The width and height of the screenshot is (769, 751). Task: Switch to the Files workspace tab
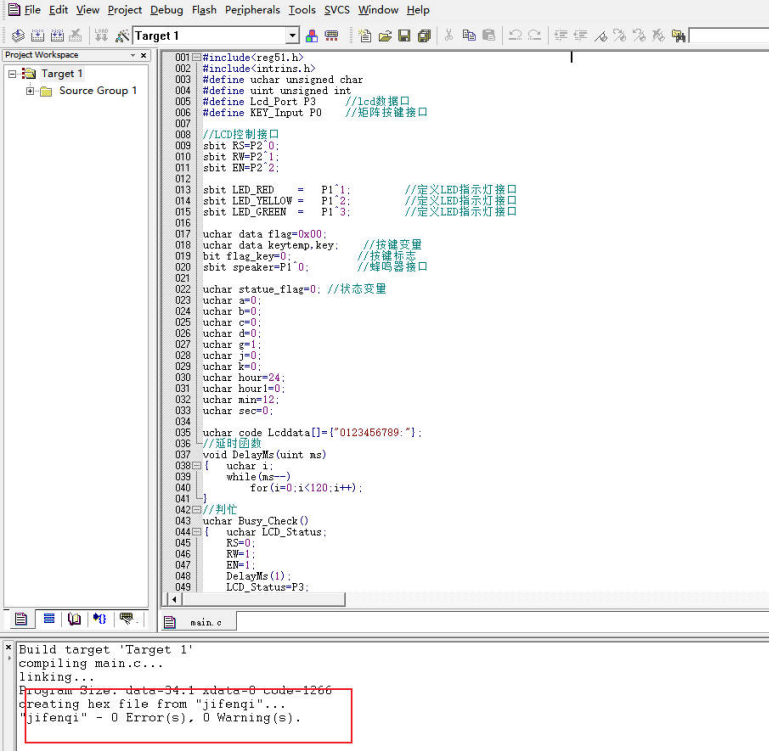coord(21,619)
